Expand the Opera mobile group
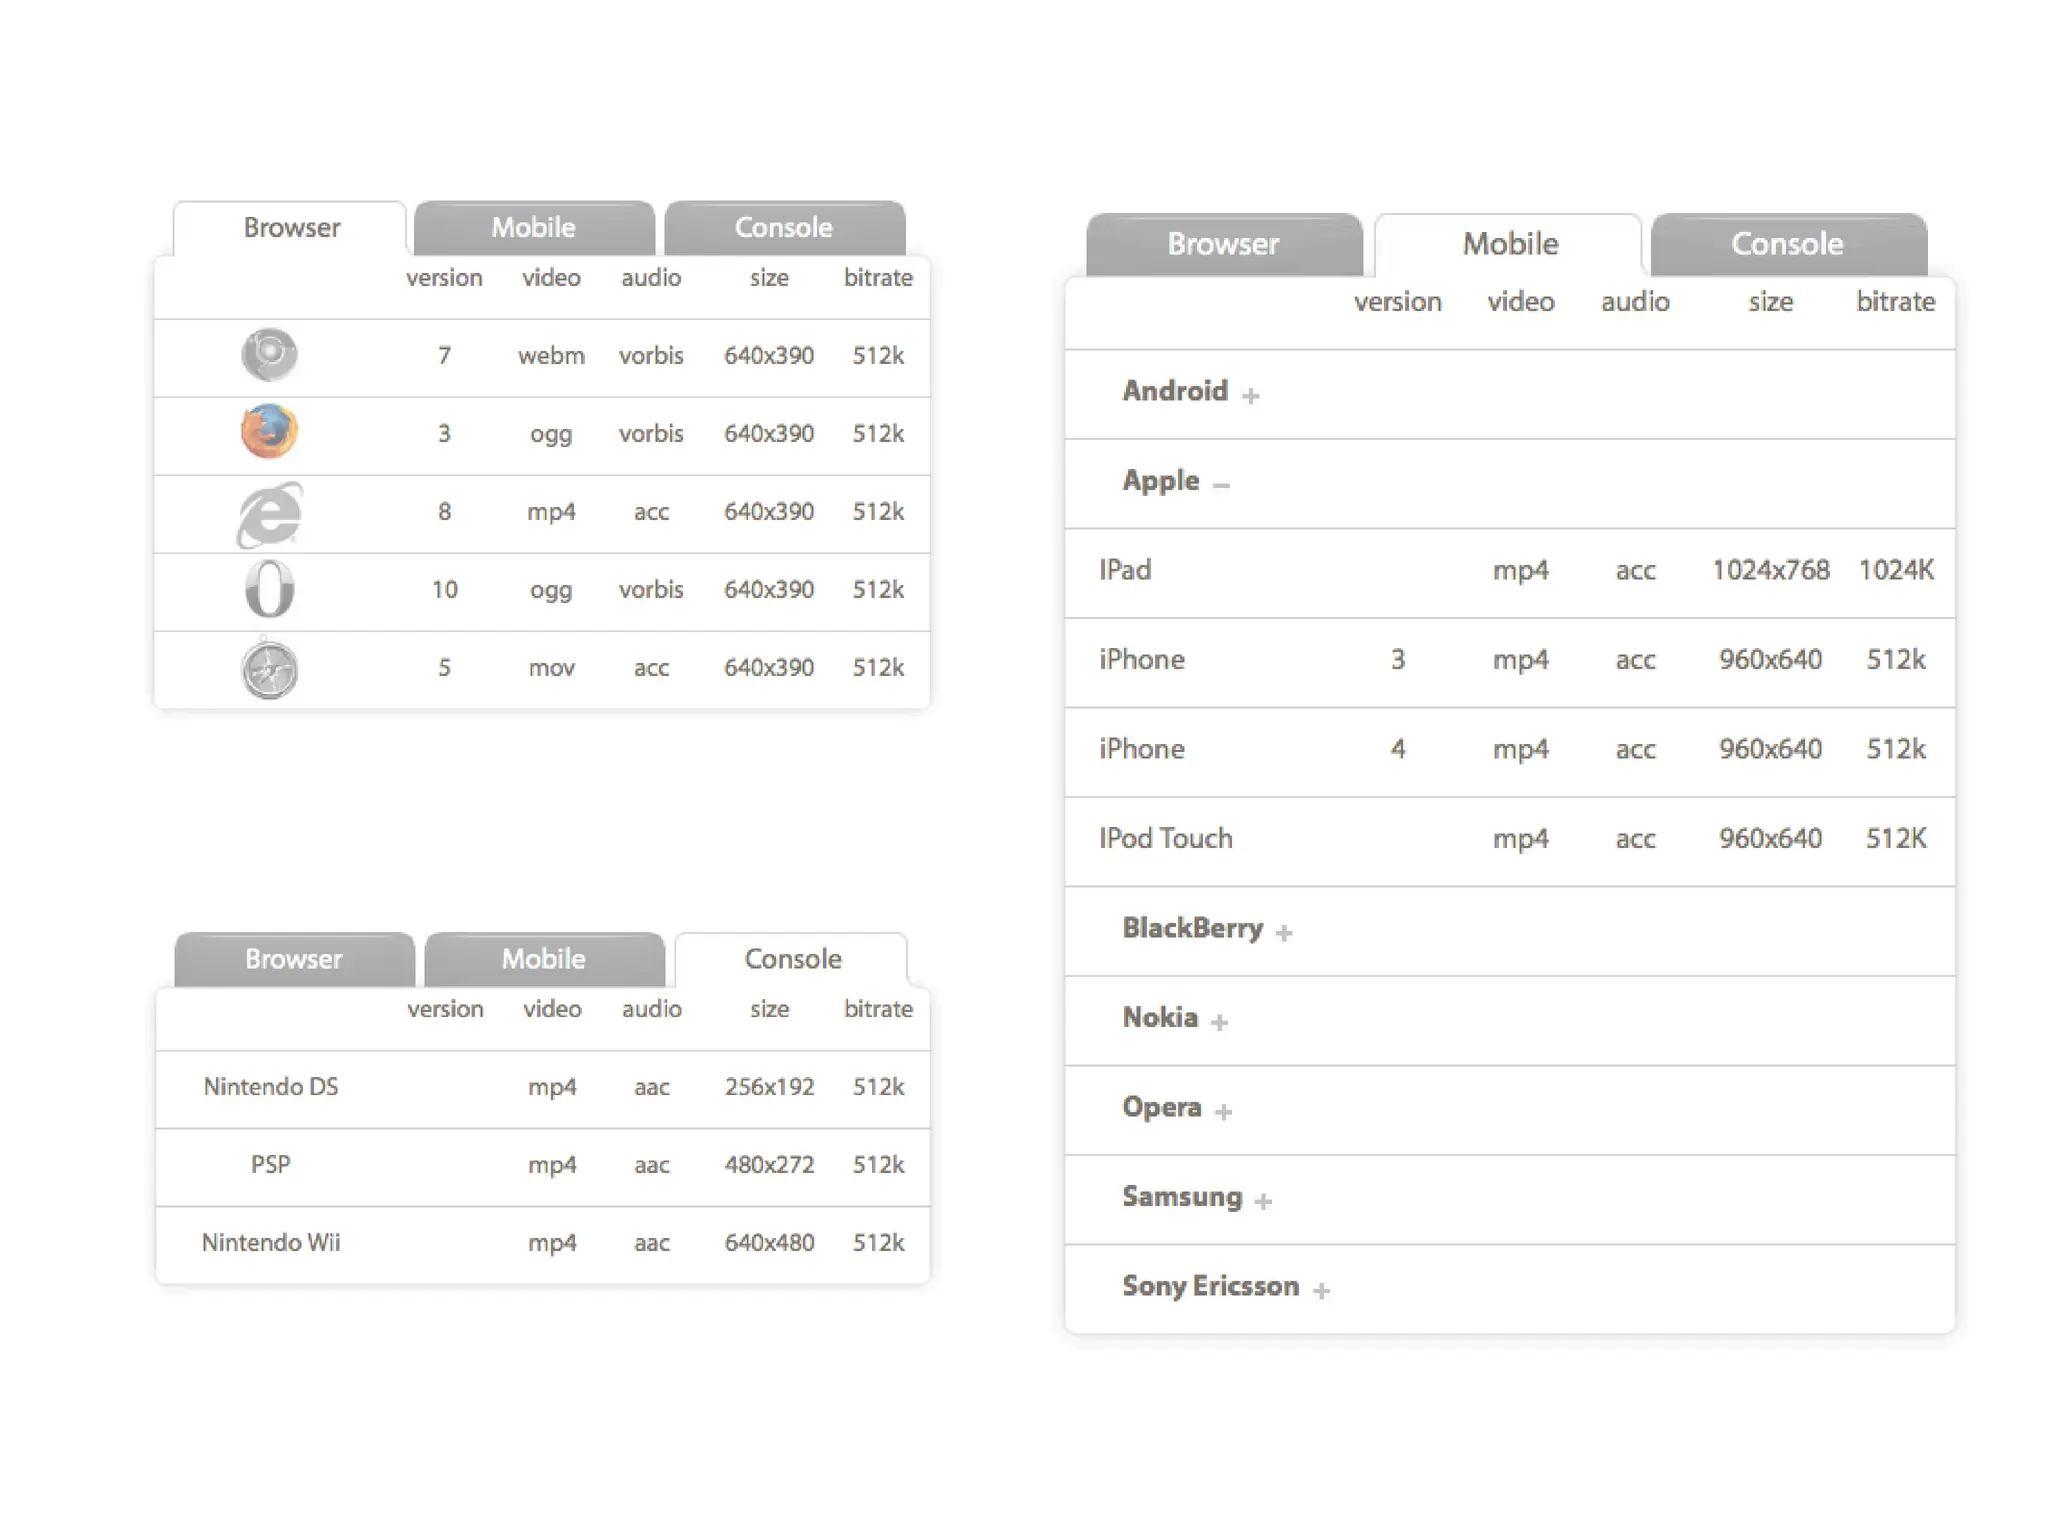 (x=1223, y=1111)
